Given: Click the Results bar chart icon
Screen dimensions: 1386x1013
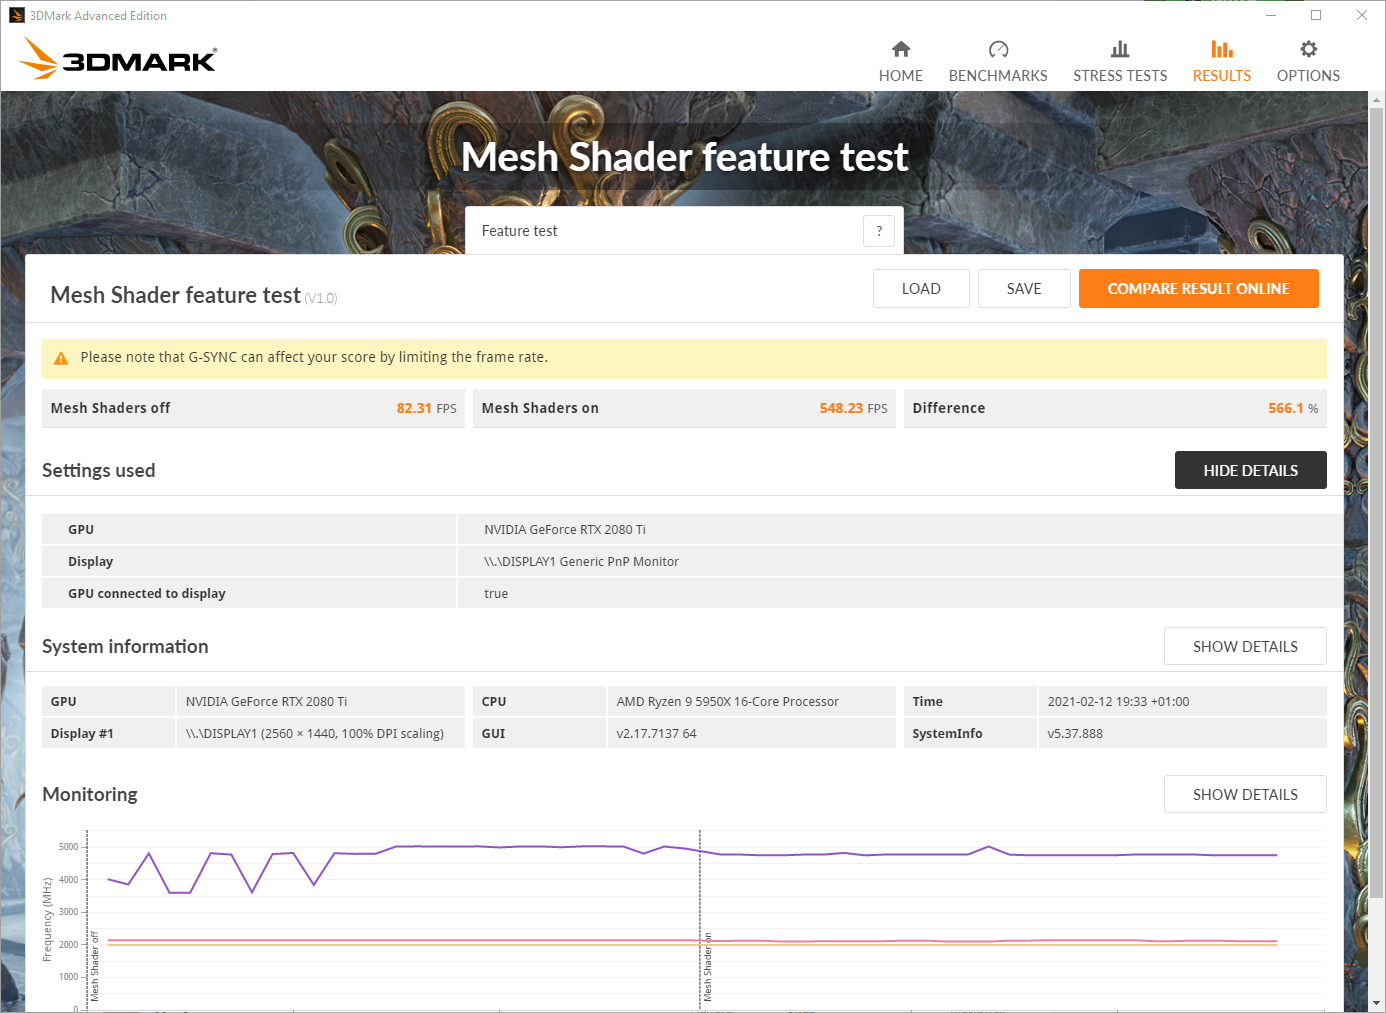Looking at the screenshot, I should (x=1221, y=49).
